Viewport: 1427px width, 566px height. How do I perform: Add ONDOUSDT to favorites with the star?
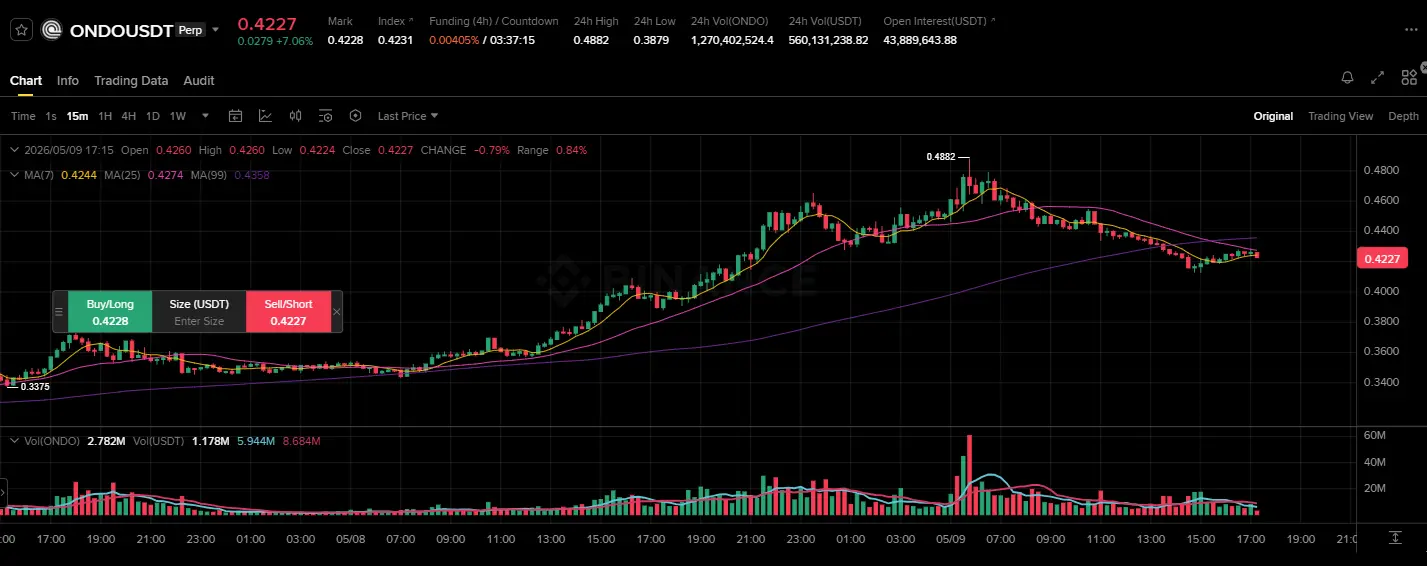click(x=21, y=30)
